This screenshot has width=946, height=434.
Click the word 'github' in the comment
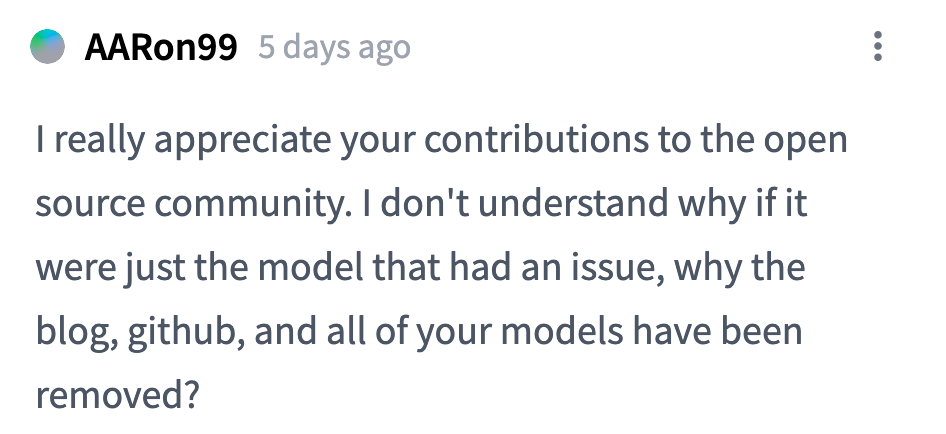[x=186, y=333]
